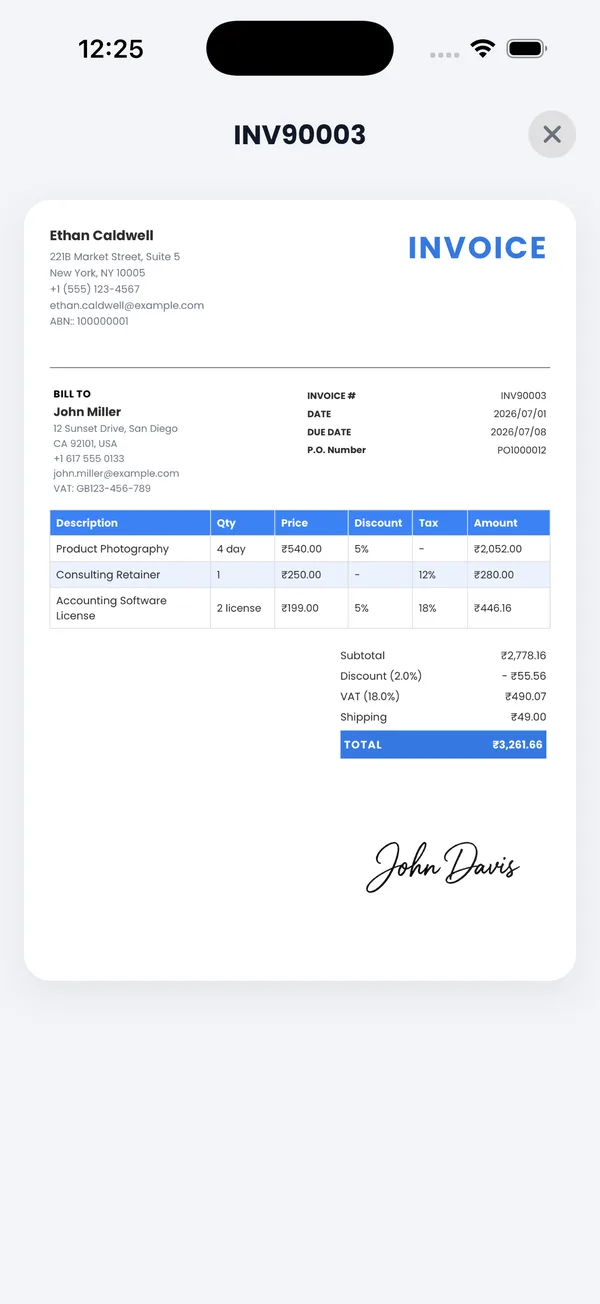Tap shipping value ₹49.00
The width and height of the screenshot is (600, 1304).
coord(529,717)
